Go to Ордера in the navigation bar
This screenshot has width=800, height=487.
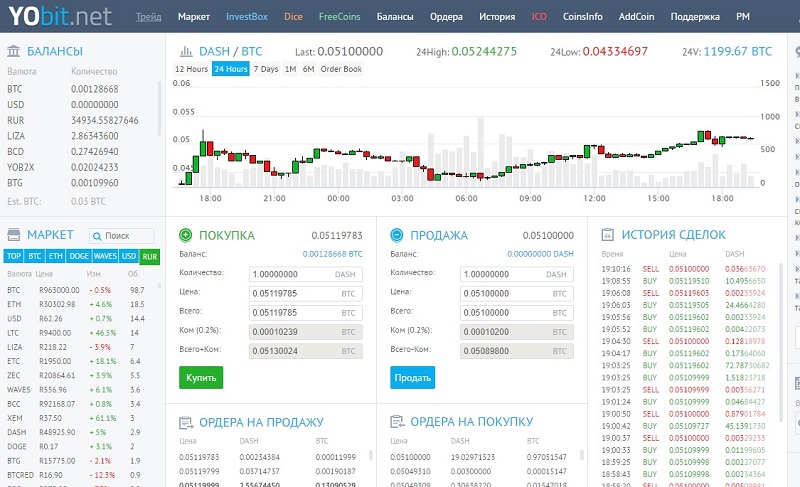point(446,16)
